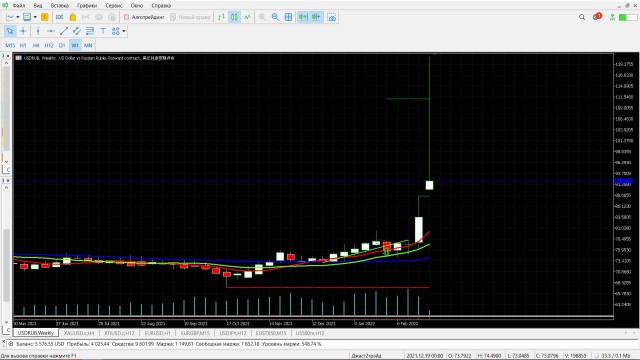The image size is (640, 360).
Task: Click the cloud VPS toolbar icon
Action: click(x=99, y=17)
